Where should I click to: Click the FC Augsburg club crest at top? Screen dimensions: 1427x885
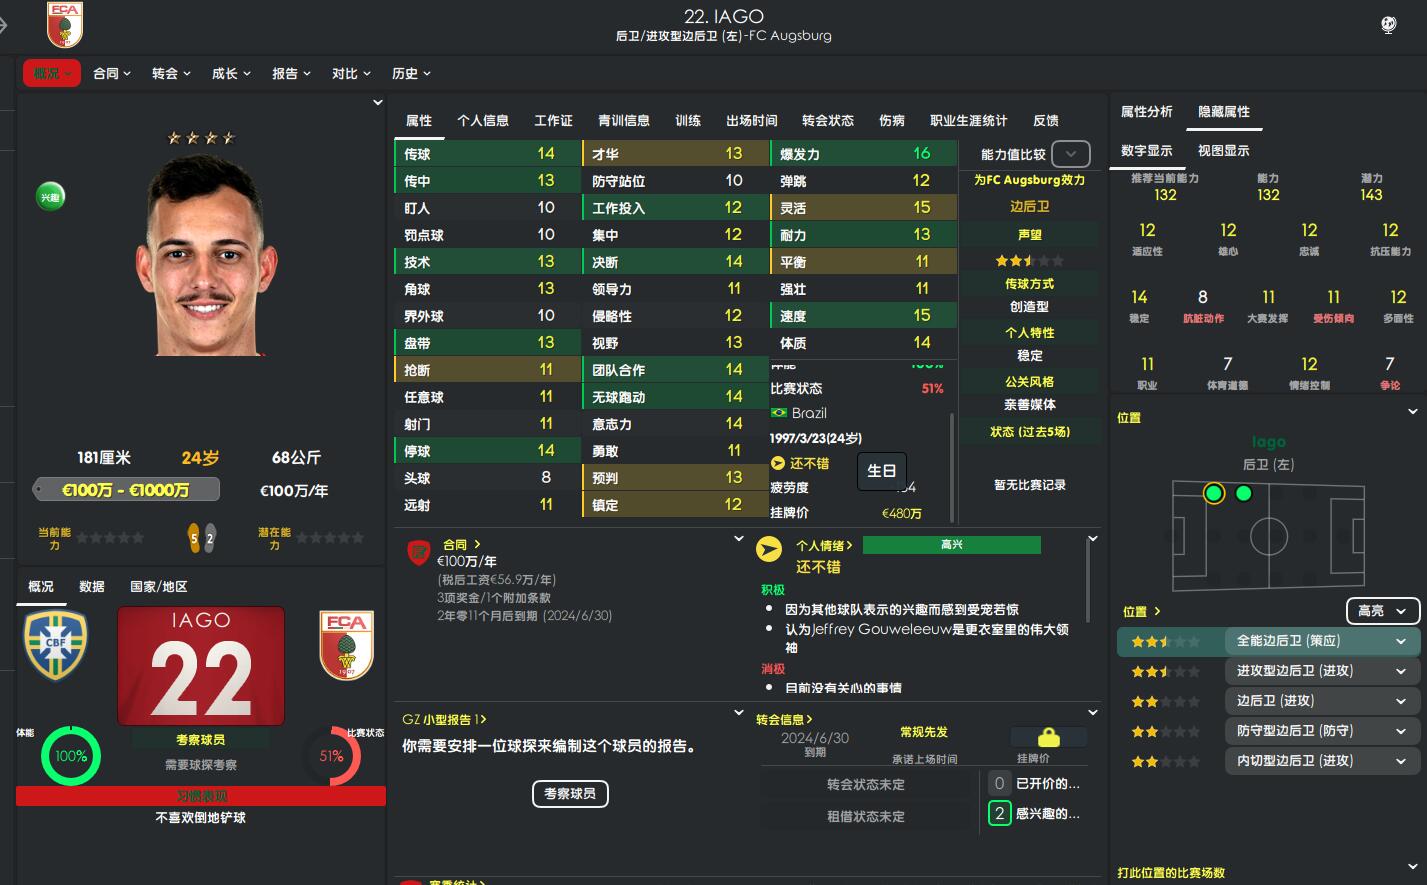point(65,24)
